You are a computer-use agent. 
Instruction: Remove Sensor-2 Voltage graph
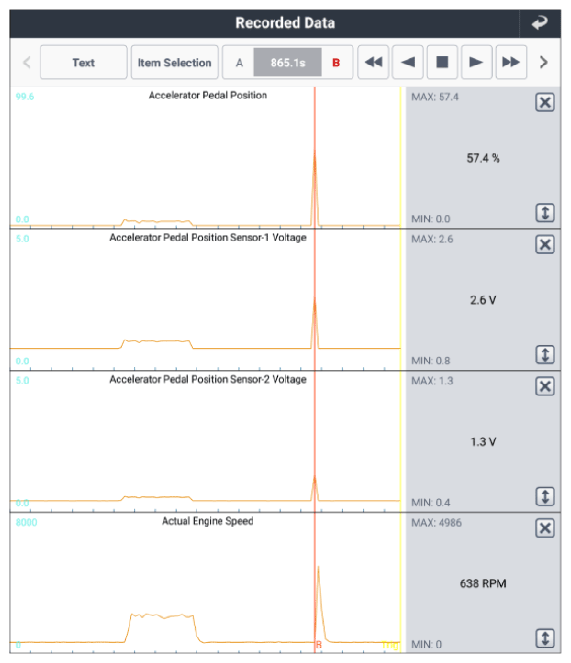pos(545,386)
